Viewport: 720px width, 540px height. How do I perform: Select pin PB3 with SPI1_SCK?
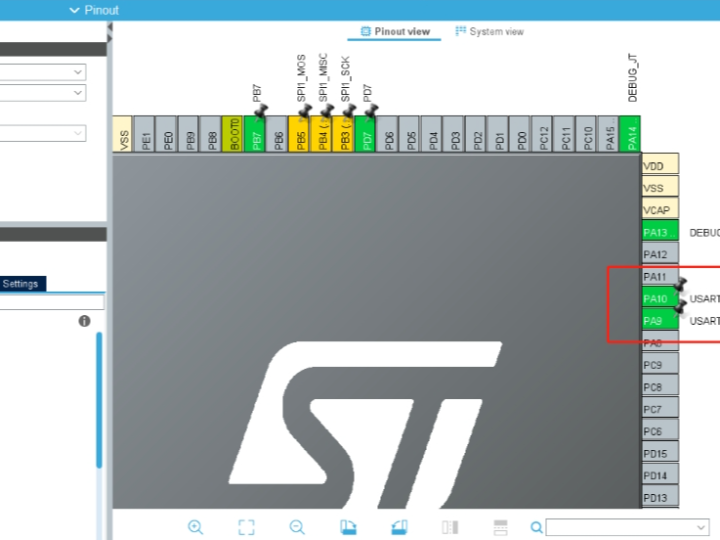coord(343,134)
